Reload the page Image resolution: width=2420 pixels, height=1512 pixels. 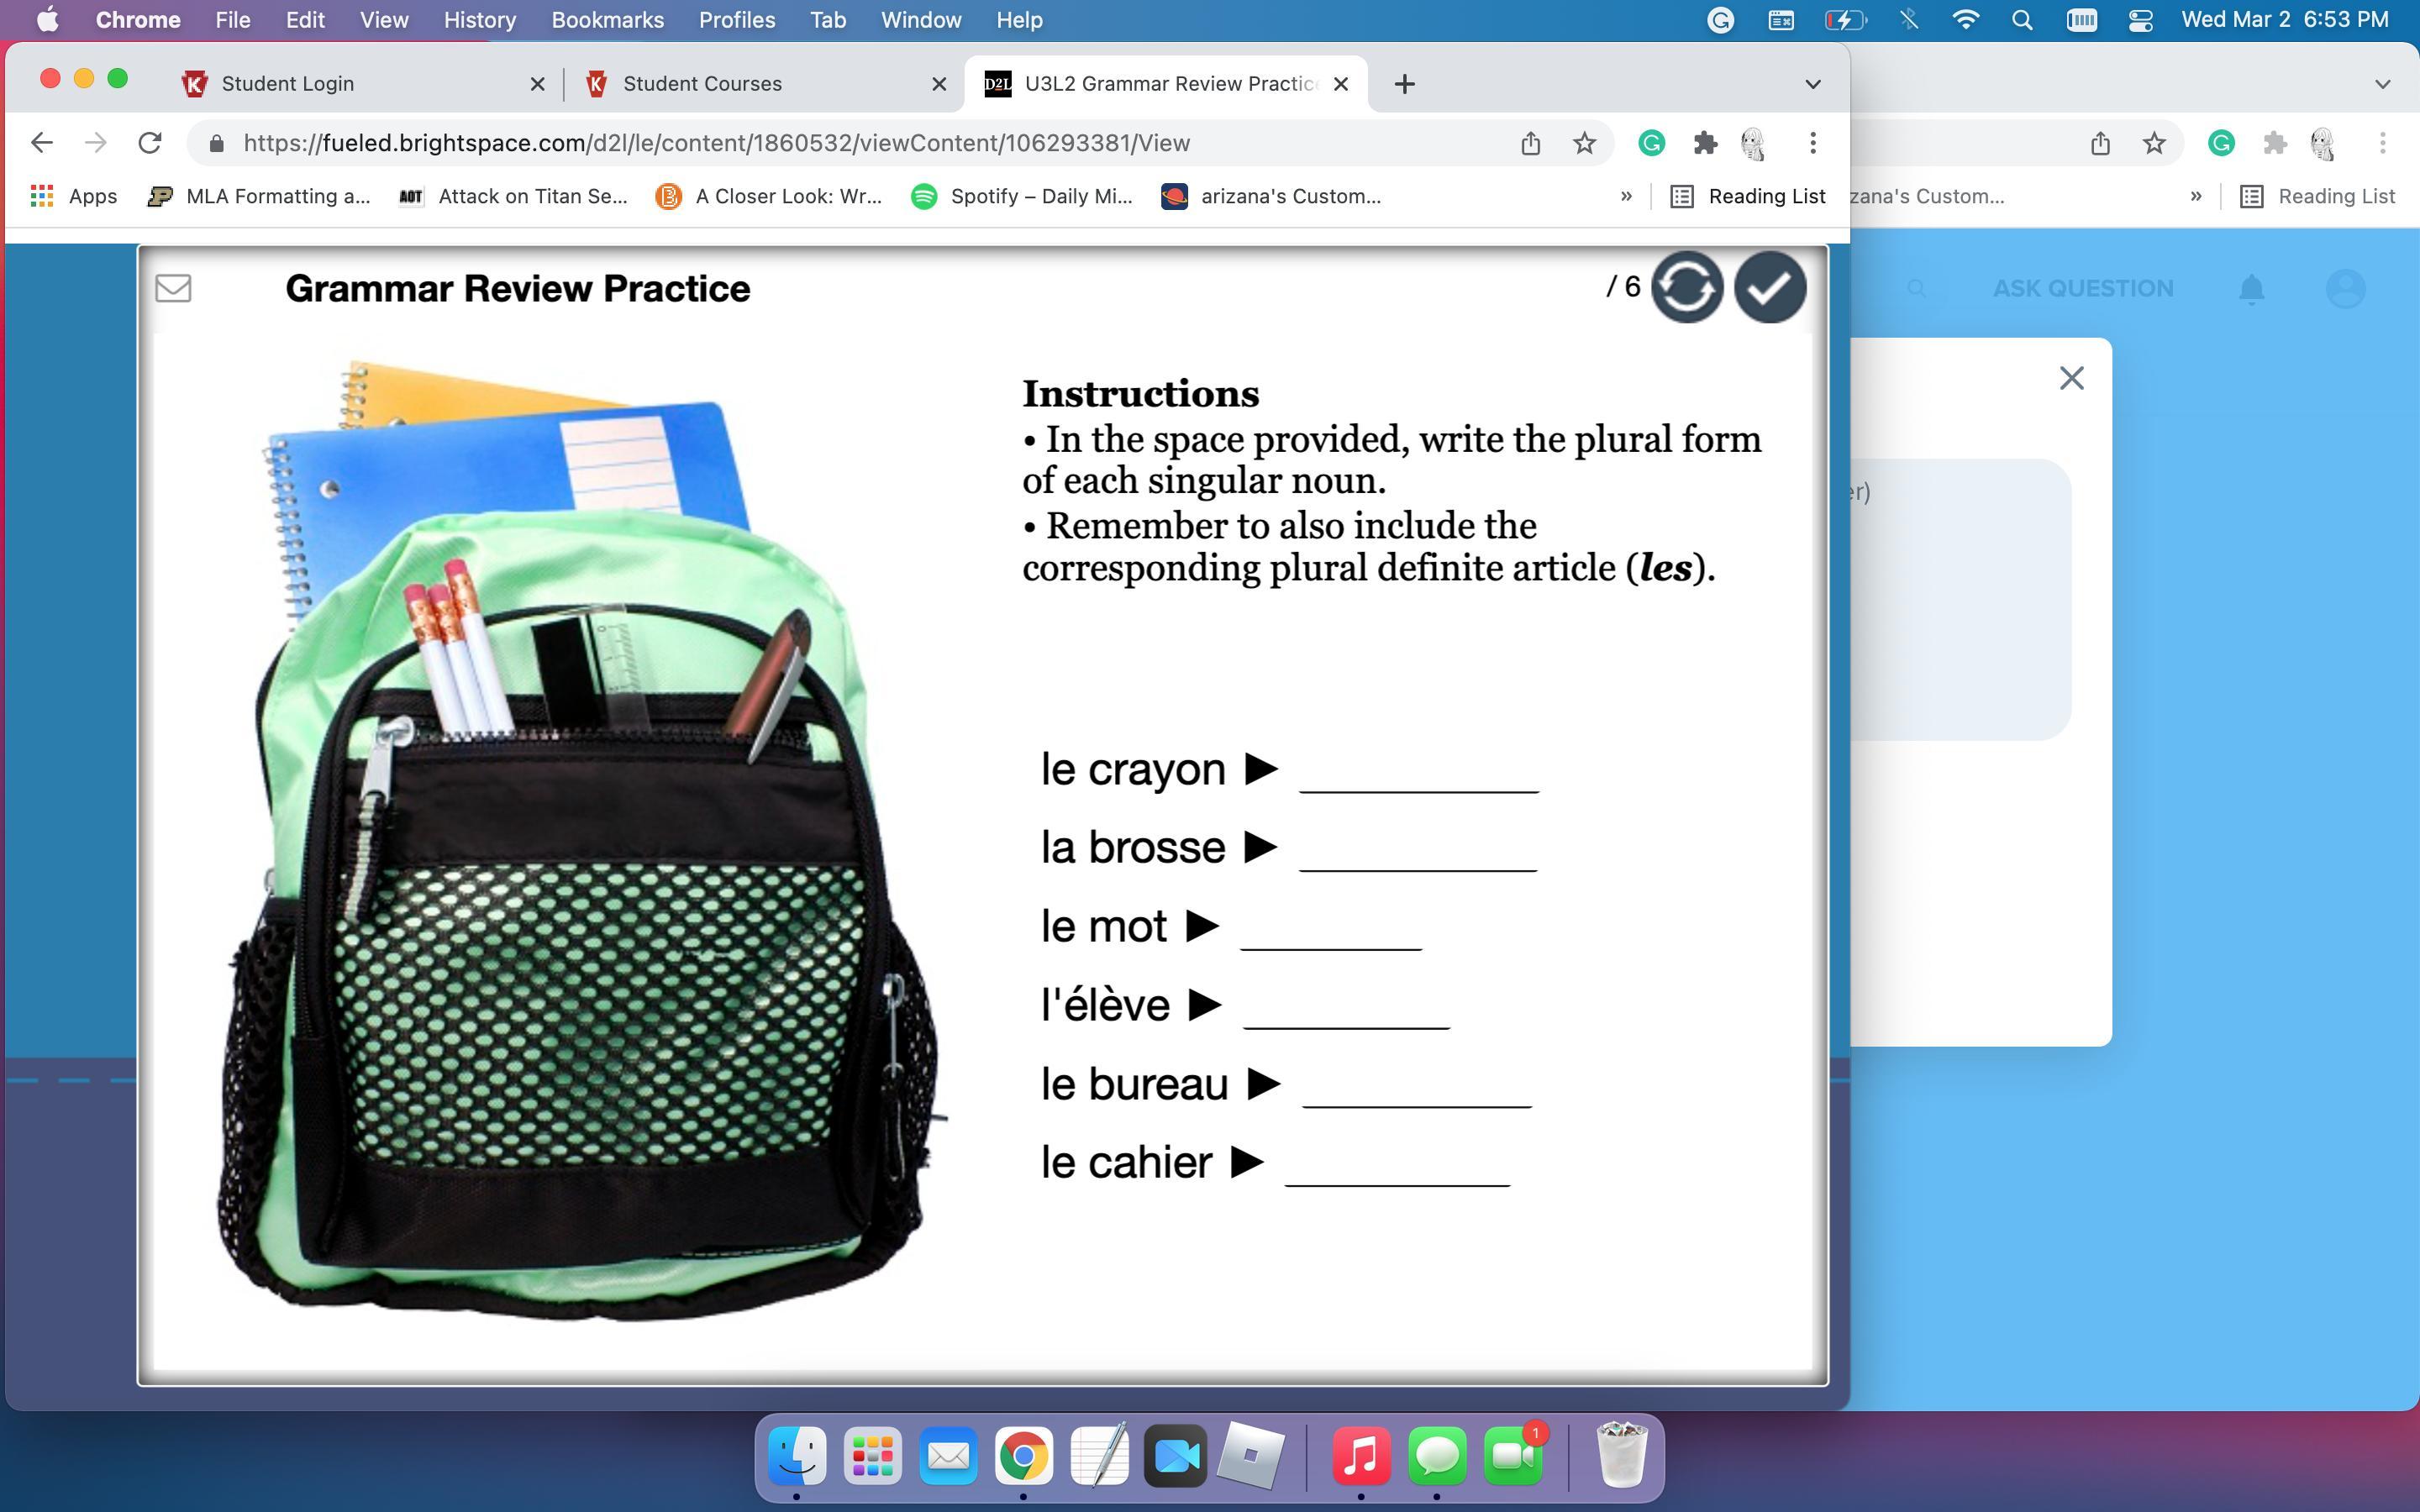point(150,143)
